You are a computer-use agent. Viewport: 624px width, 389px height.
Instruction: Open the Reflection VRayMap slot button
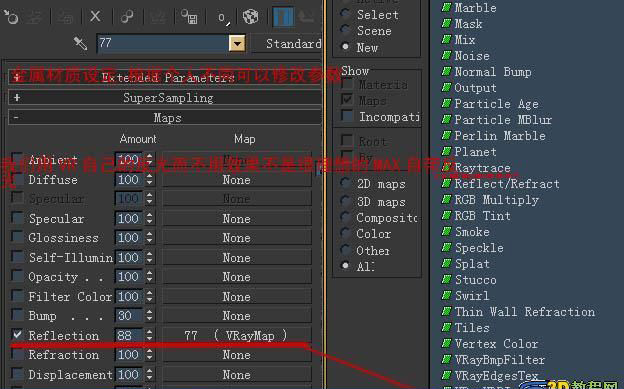237,335
